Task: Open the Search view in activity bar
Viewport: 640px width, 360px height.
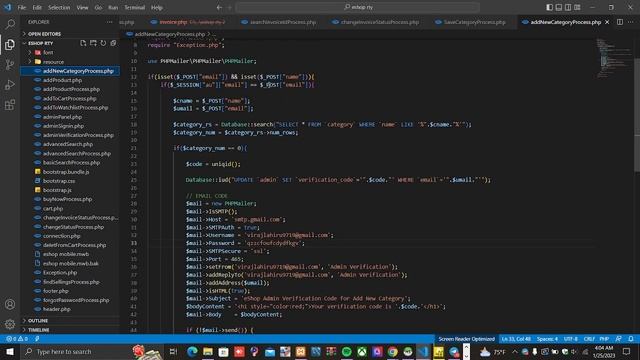Action: point(10,24)
